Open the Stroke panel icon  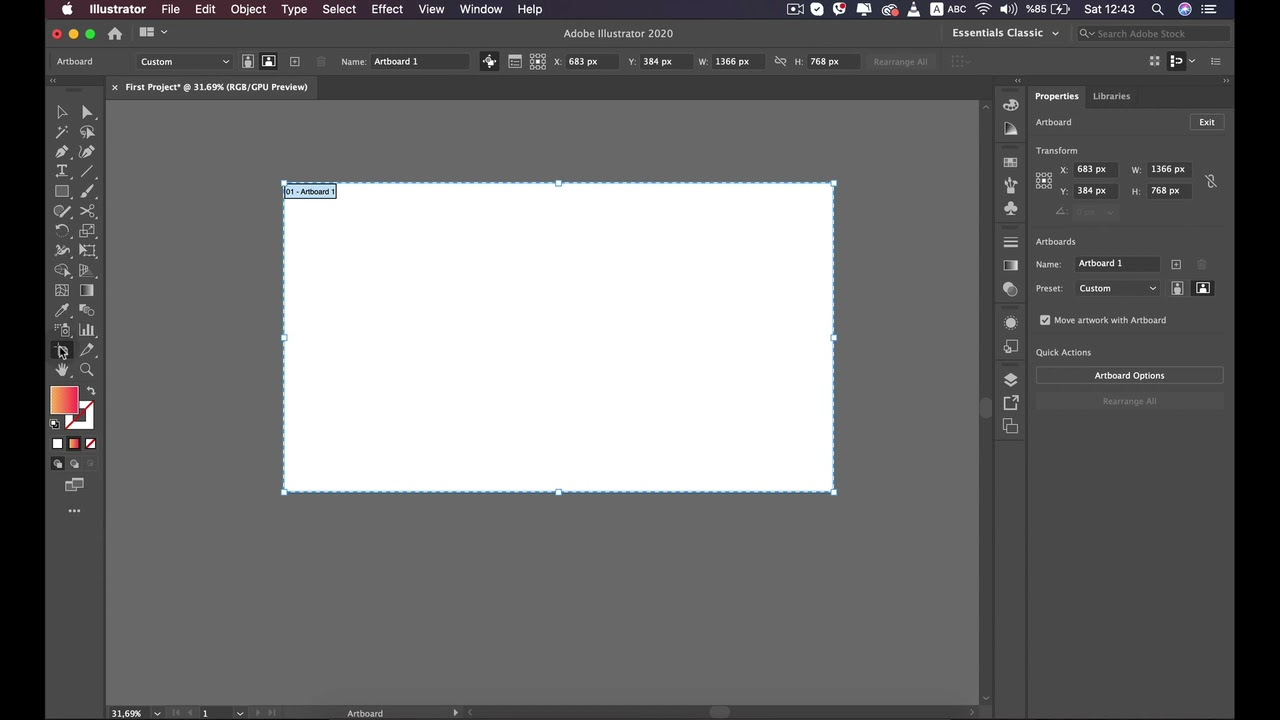click(1011, 243)
